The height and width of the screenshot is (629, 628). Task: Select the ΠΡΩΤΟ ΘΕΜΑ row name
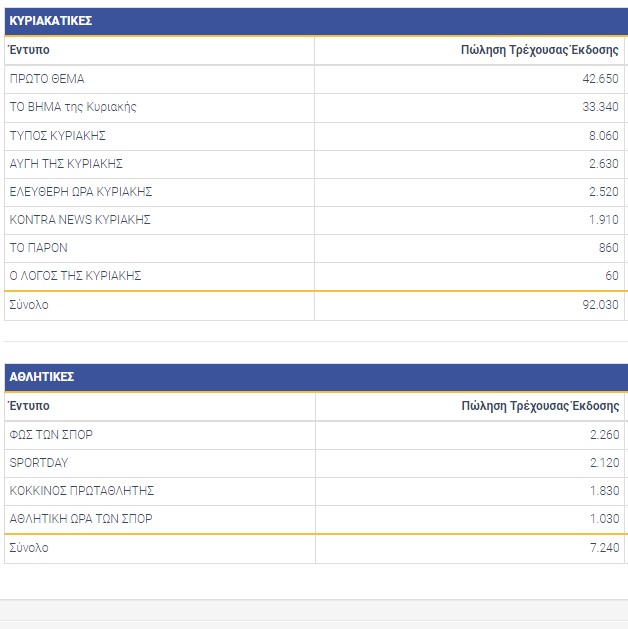click(47, 79)
